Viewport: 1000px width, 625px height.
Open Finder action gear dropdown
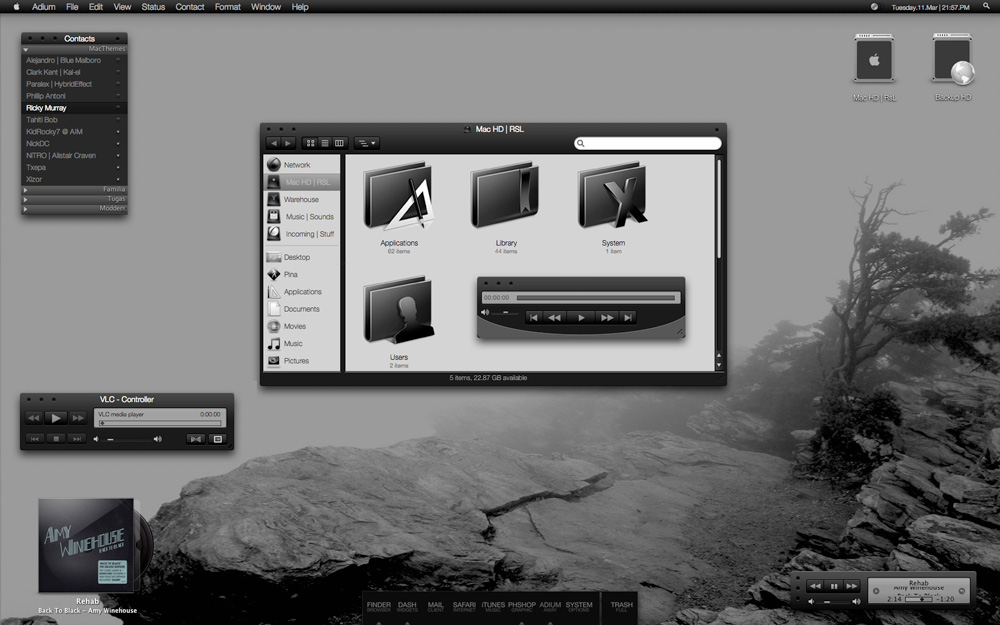[367, 143]
